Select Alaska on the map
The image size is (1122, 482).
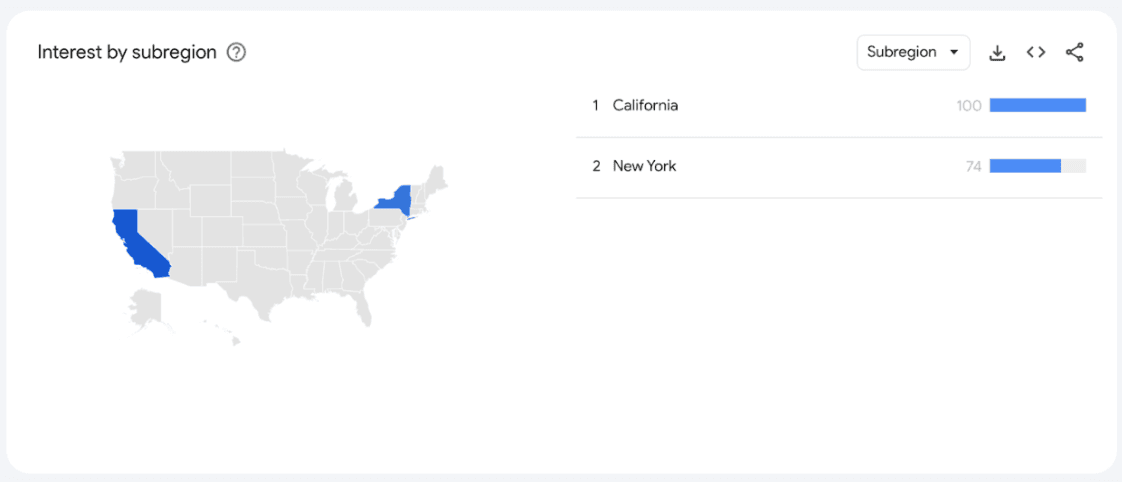[145, 305]
